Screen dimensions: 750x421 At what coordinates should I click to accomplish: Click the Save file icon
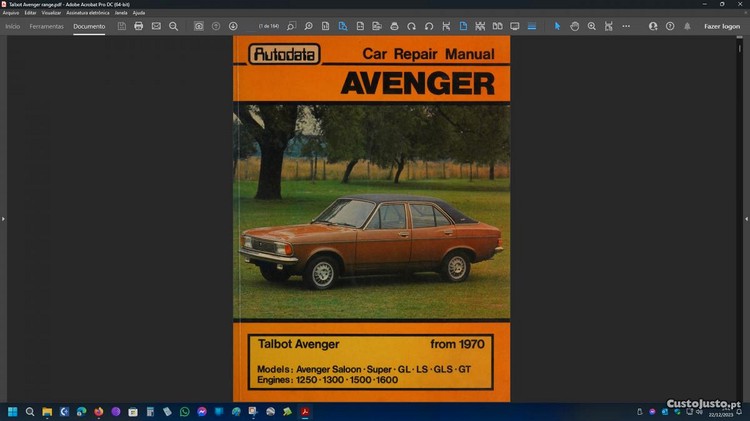pyautogui.click(x=121, y=26)
